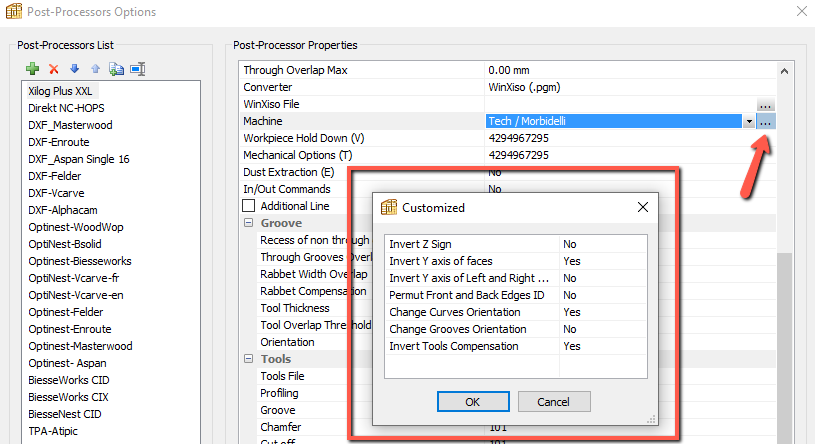
Task: Select Optinest-Felder post-processor
Action: [66, 312]
